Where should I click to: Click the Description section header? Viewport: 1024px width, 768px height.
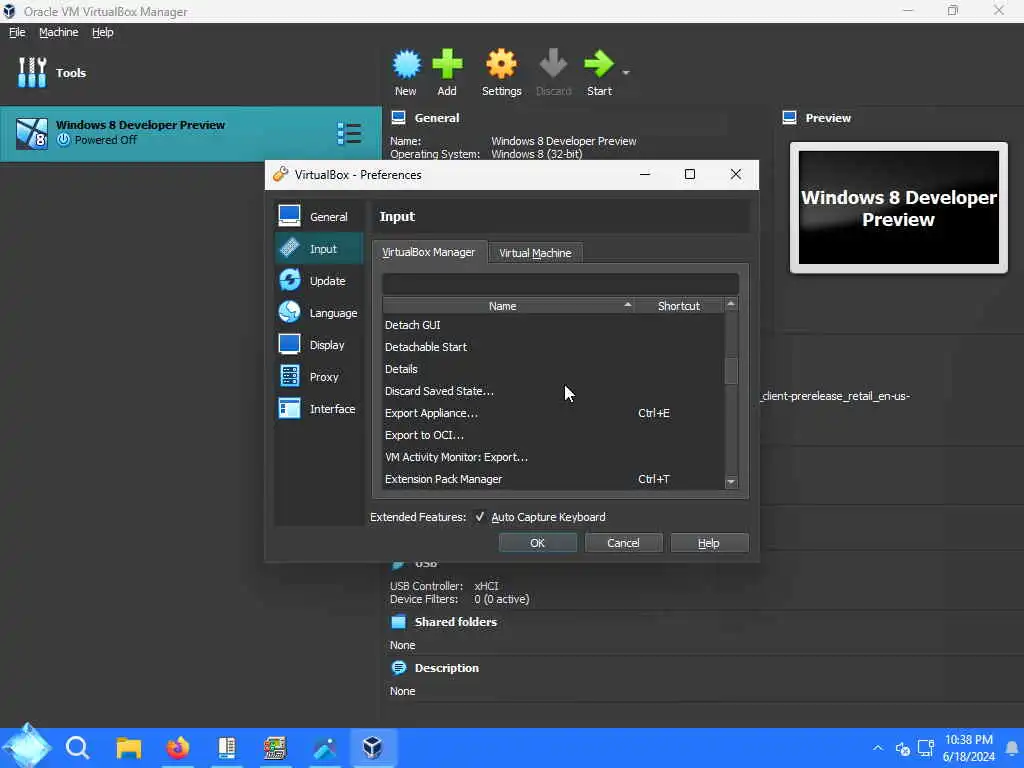tap(446, 667)
